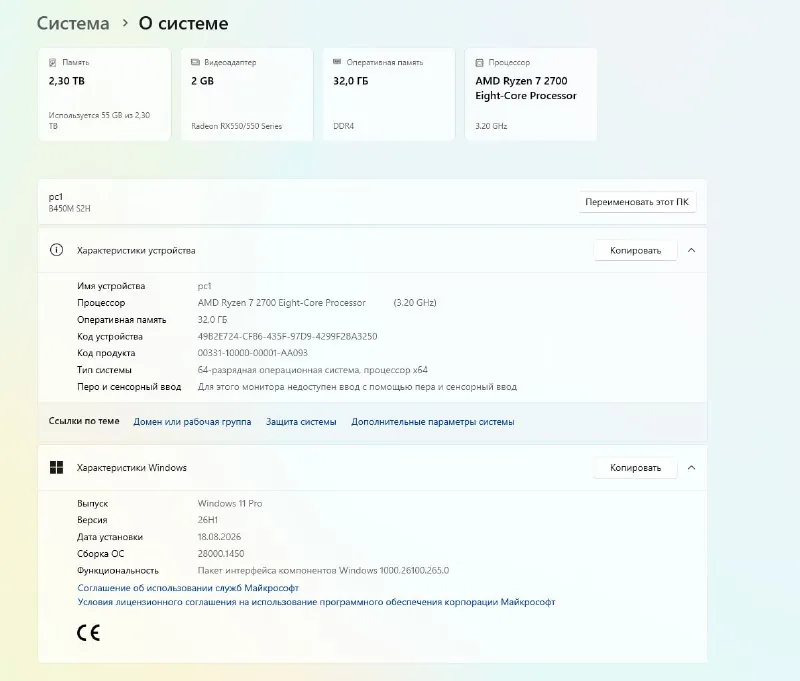Click the info icon beside Характеристики устройства
The width and height of the screenshot is (800, 681).
tap(56, 250)
